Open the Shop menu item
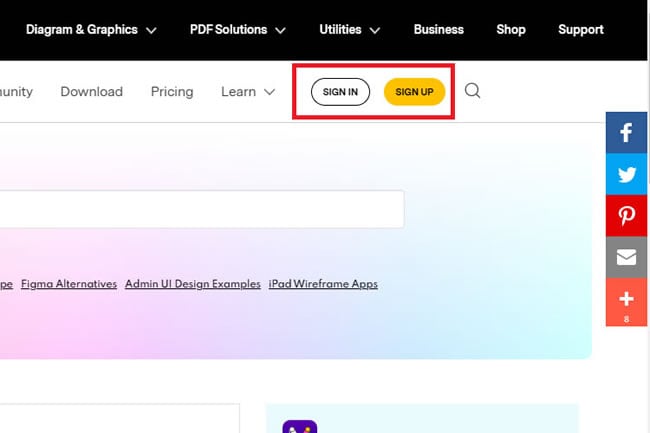 tap(511, 29)
